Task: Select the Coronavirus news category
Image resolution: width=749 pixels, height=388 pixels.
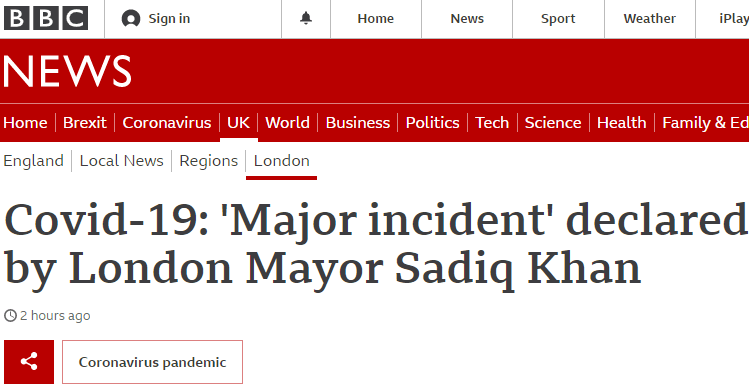Action: click(x=167, y=123)
